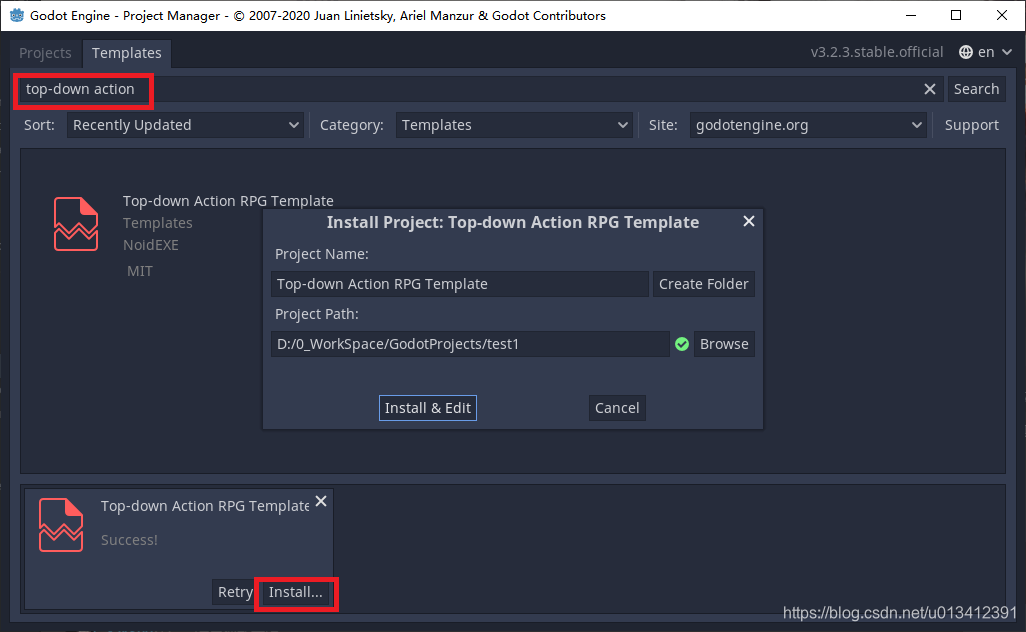The width and height of the screenshot is (1026, 632).
Task: Click the MIT license label
Action: tap(139, 271)
